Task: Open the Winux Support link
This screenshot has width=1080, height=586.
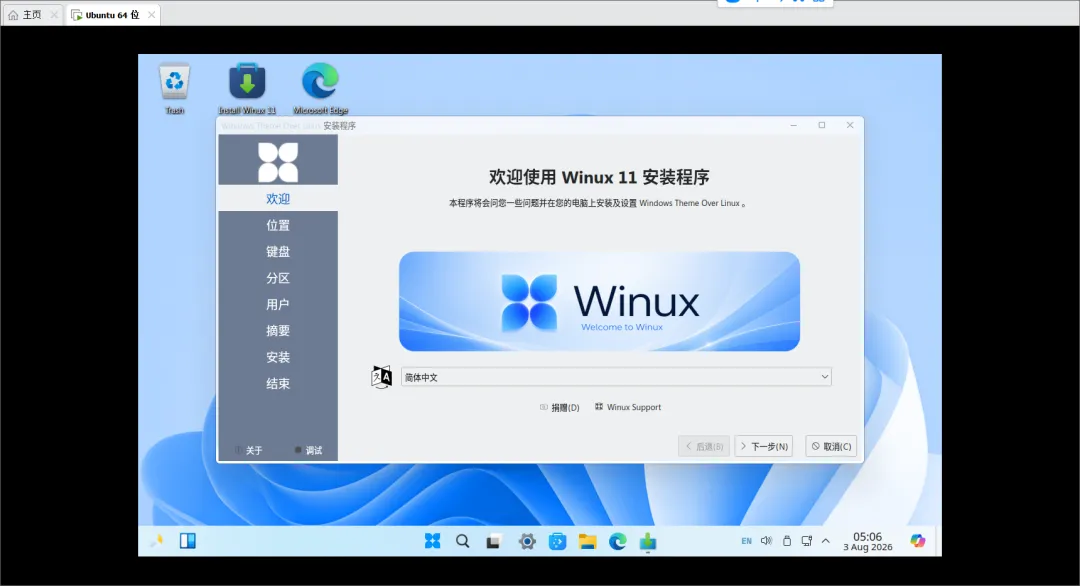Action: (628, 408)
